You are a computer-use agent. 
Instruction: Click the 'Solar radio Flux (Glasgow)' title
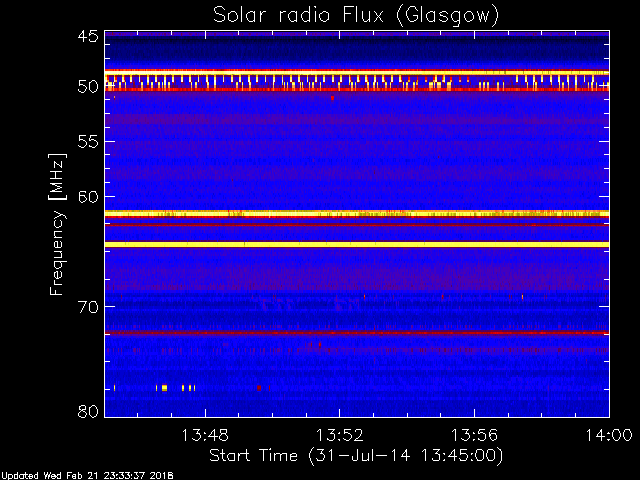point(356,16)
